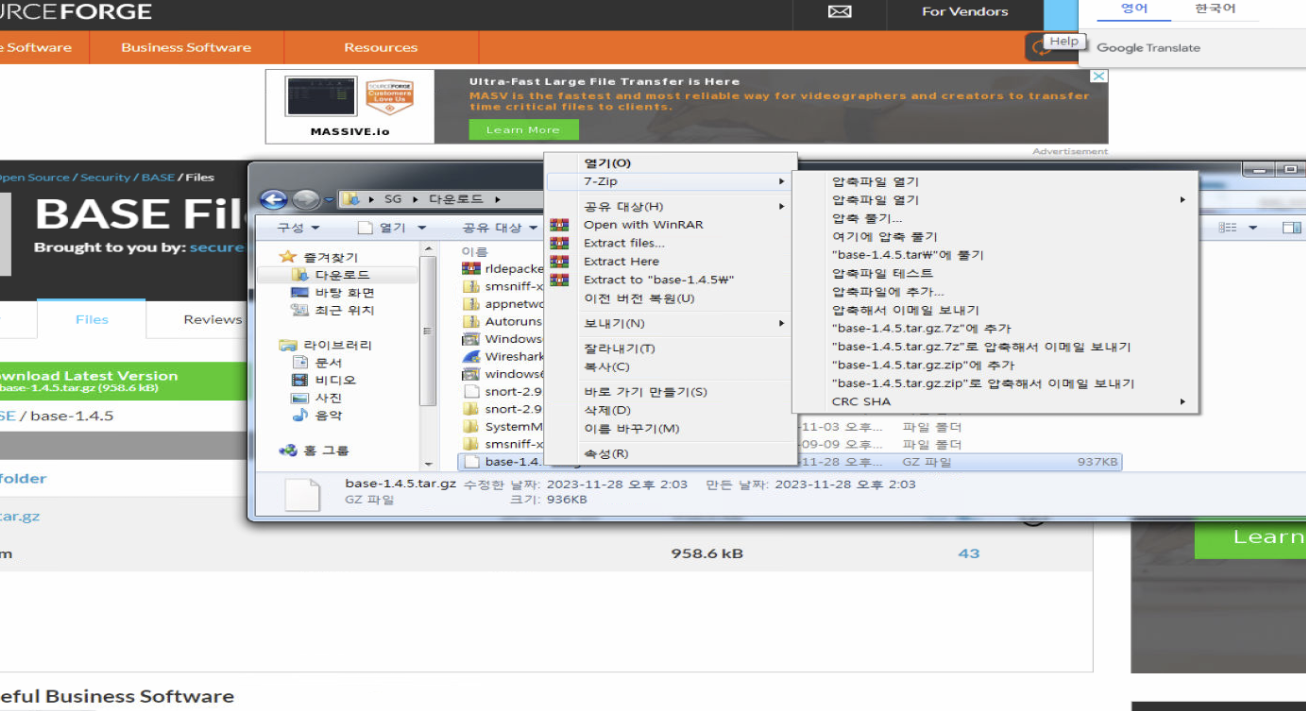
Task: Switch to the Files tab on SourceForge
Action: pyautogui.click(x=91, y=319)
